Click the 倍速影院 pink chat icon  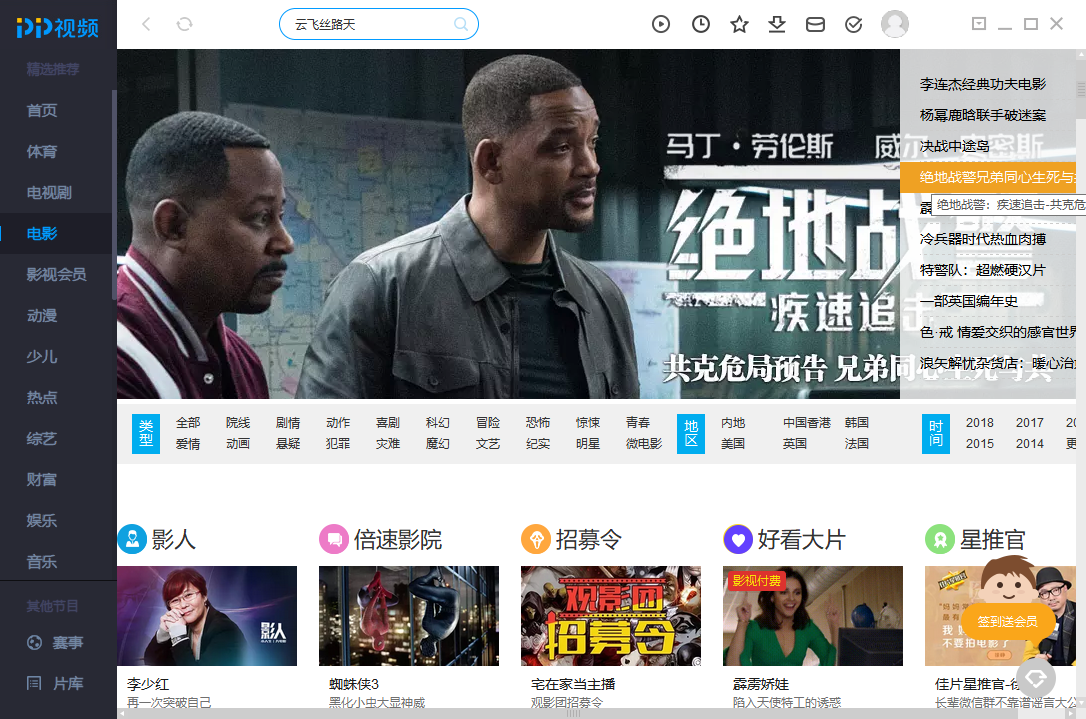(x=334, y=539)
